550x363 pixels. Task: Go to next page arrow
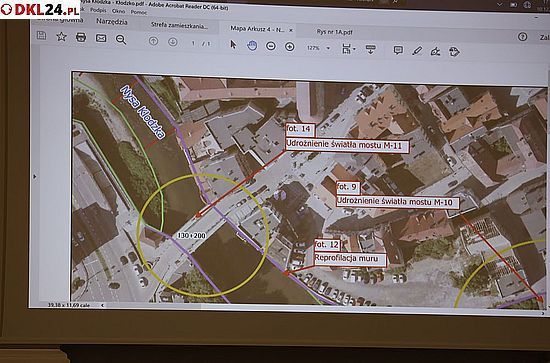point(173,42)
